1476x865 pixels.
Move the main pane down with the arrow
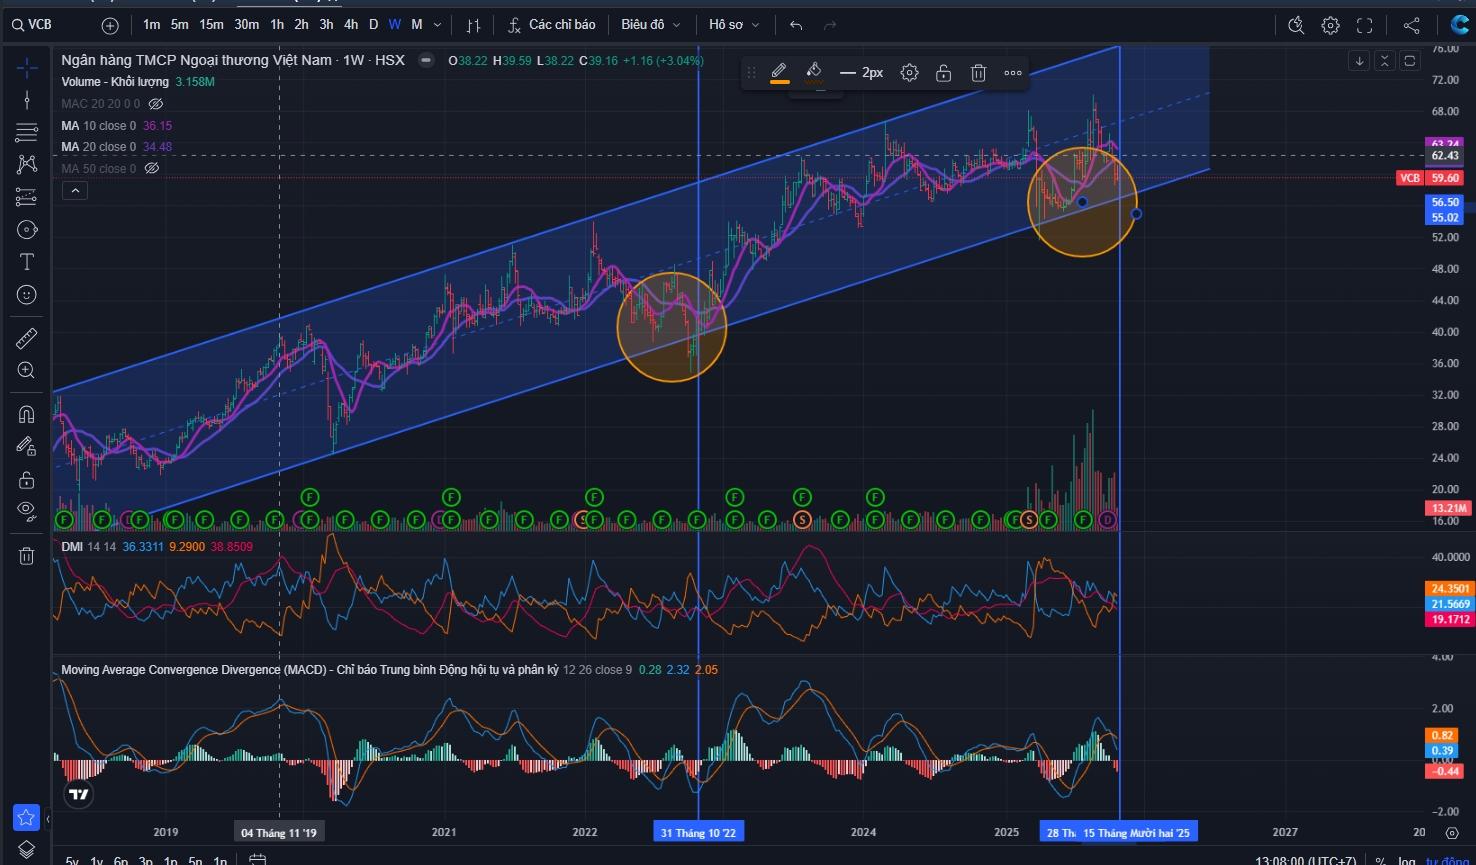[1359, 61]
